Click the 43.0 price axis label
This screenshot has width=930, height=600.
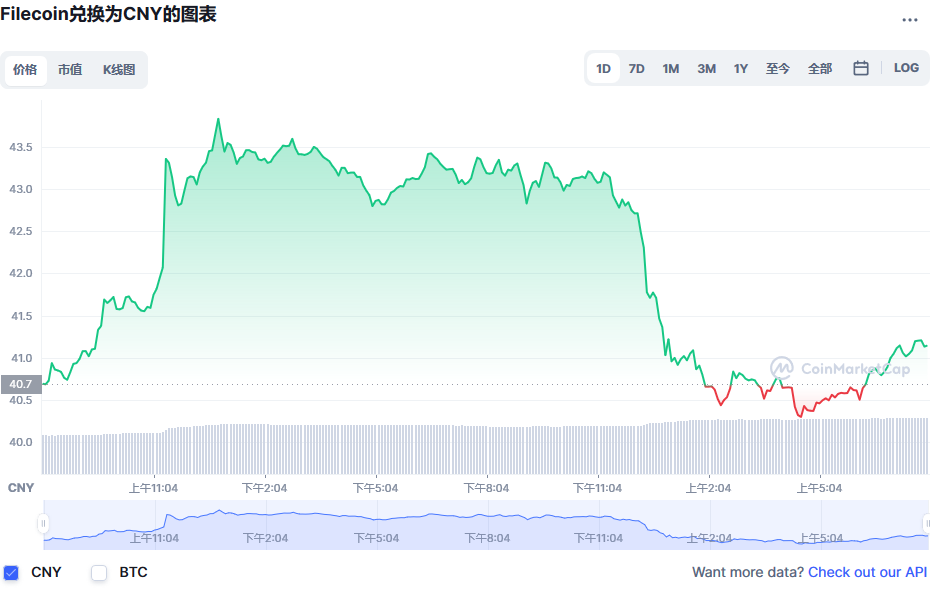[x=21, y=189]
